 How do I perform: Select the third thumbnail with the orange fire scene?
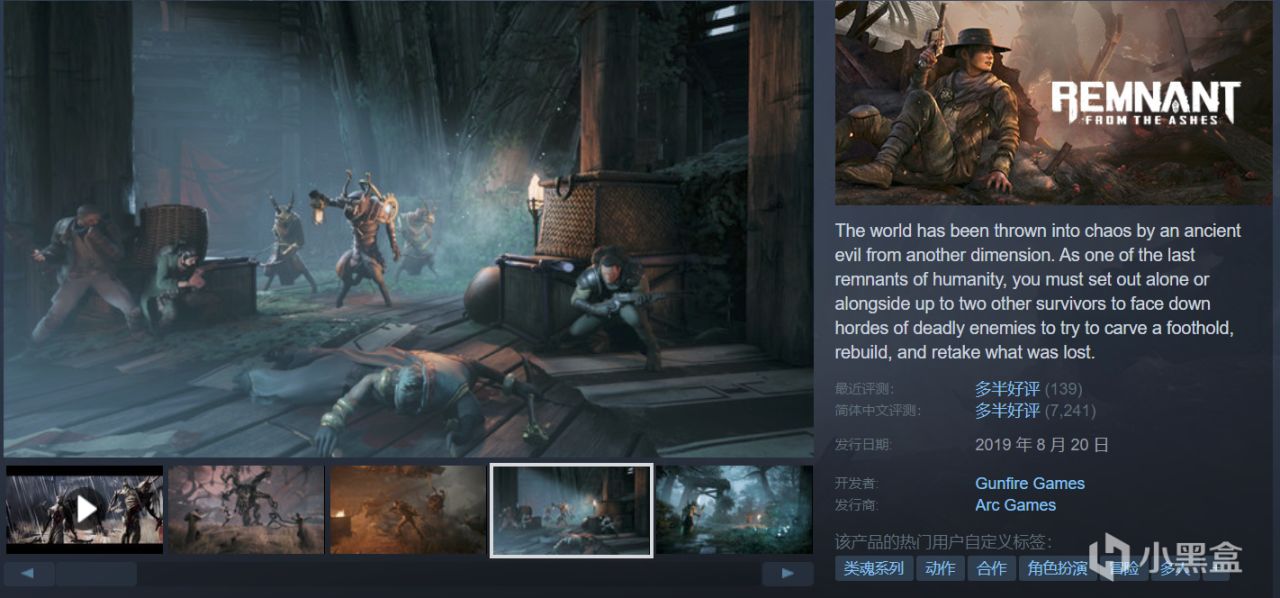coord(408,509)
